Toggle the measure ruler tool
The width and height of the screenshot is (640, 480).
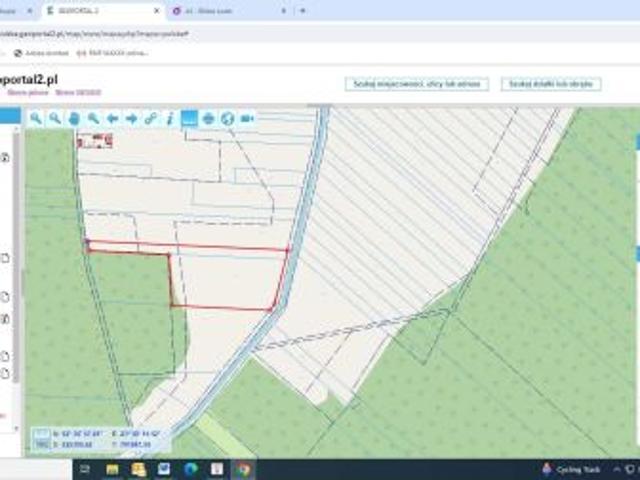coord(189,118)
